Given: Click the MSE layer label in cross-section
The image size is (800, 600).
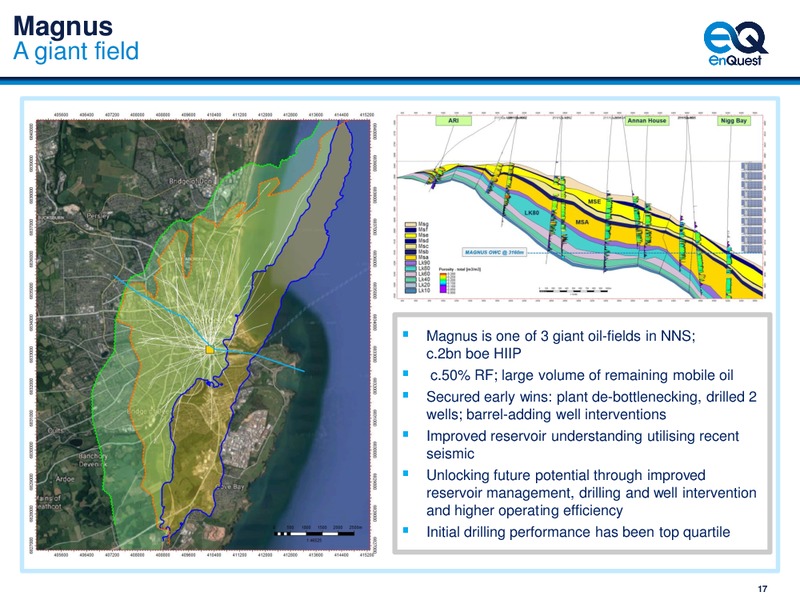Looking at the screenshot, I should click(x=594, y=202).
